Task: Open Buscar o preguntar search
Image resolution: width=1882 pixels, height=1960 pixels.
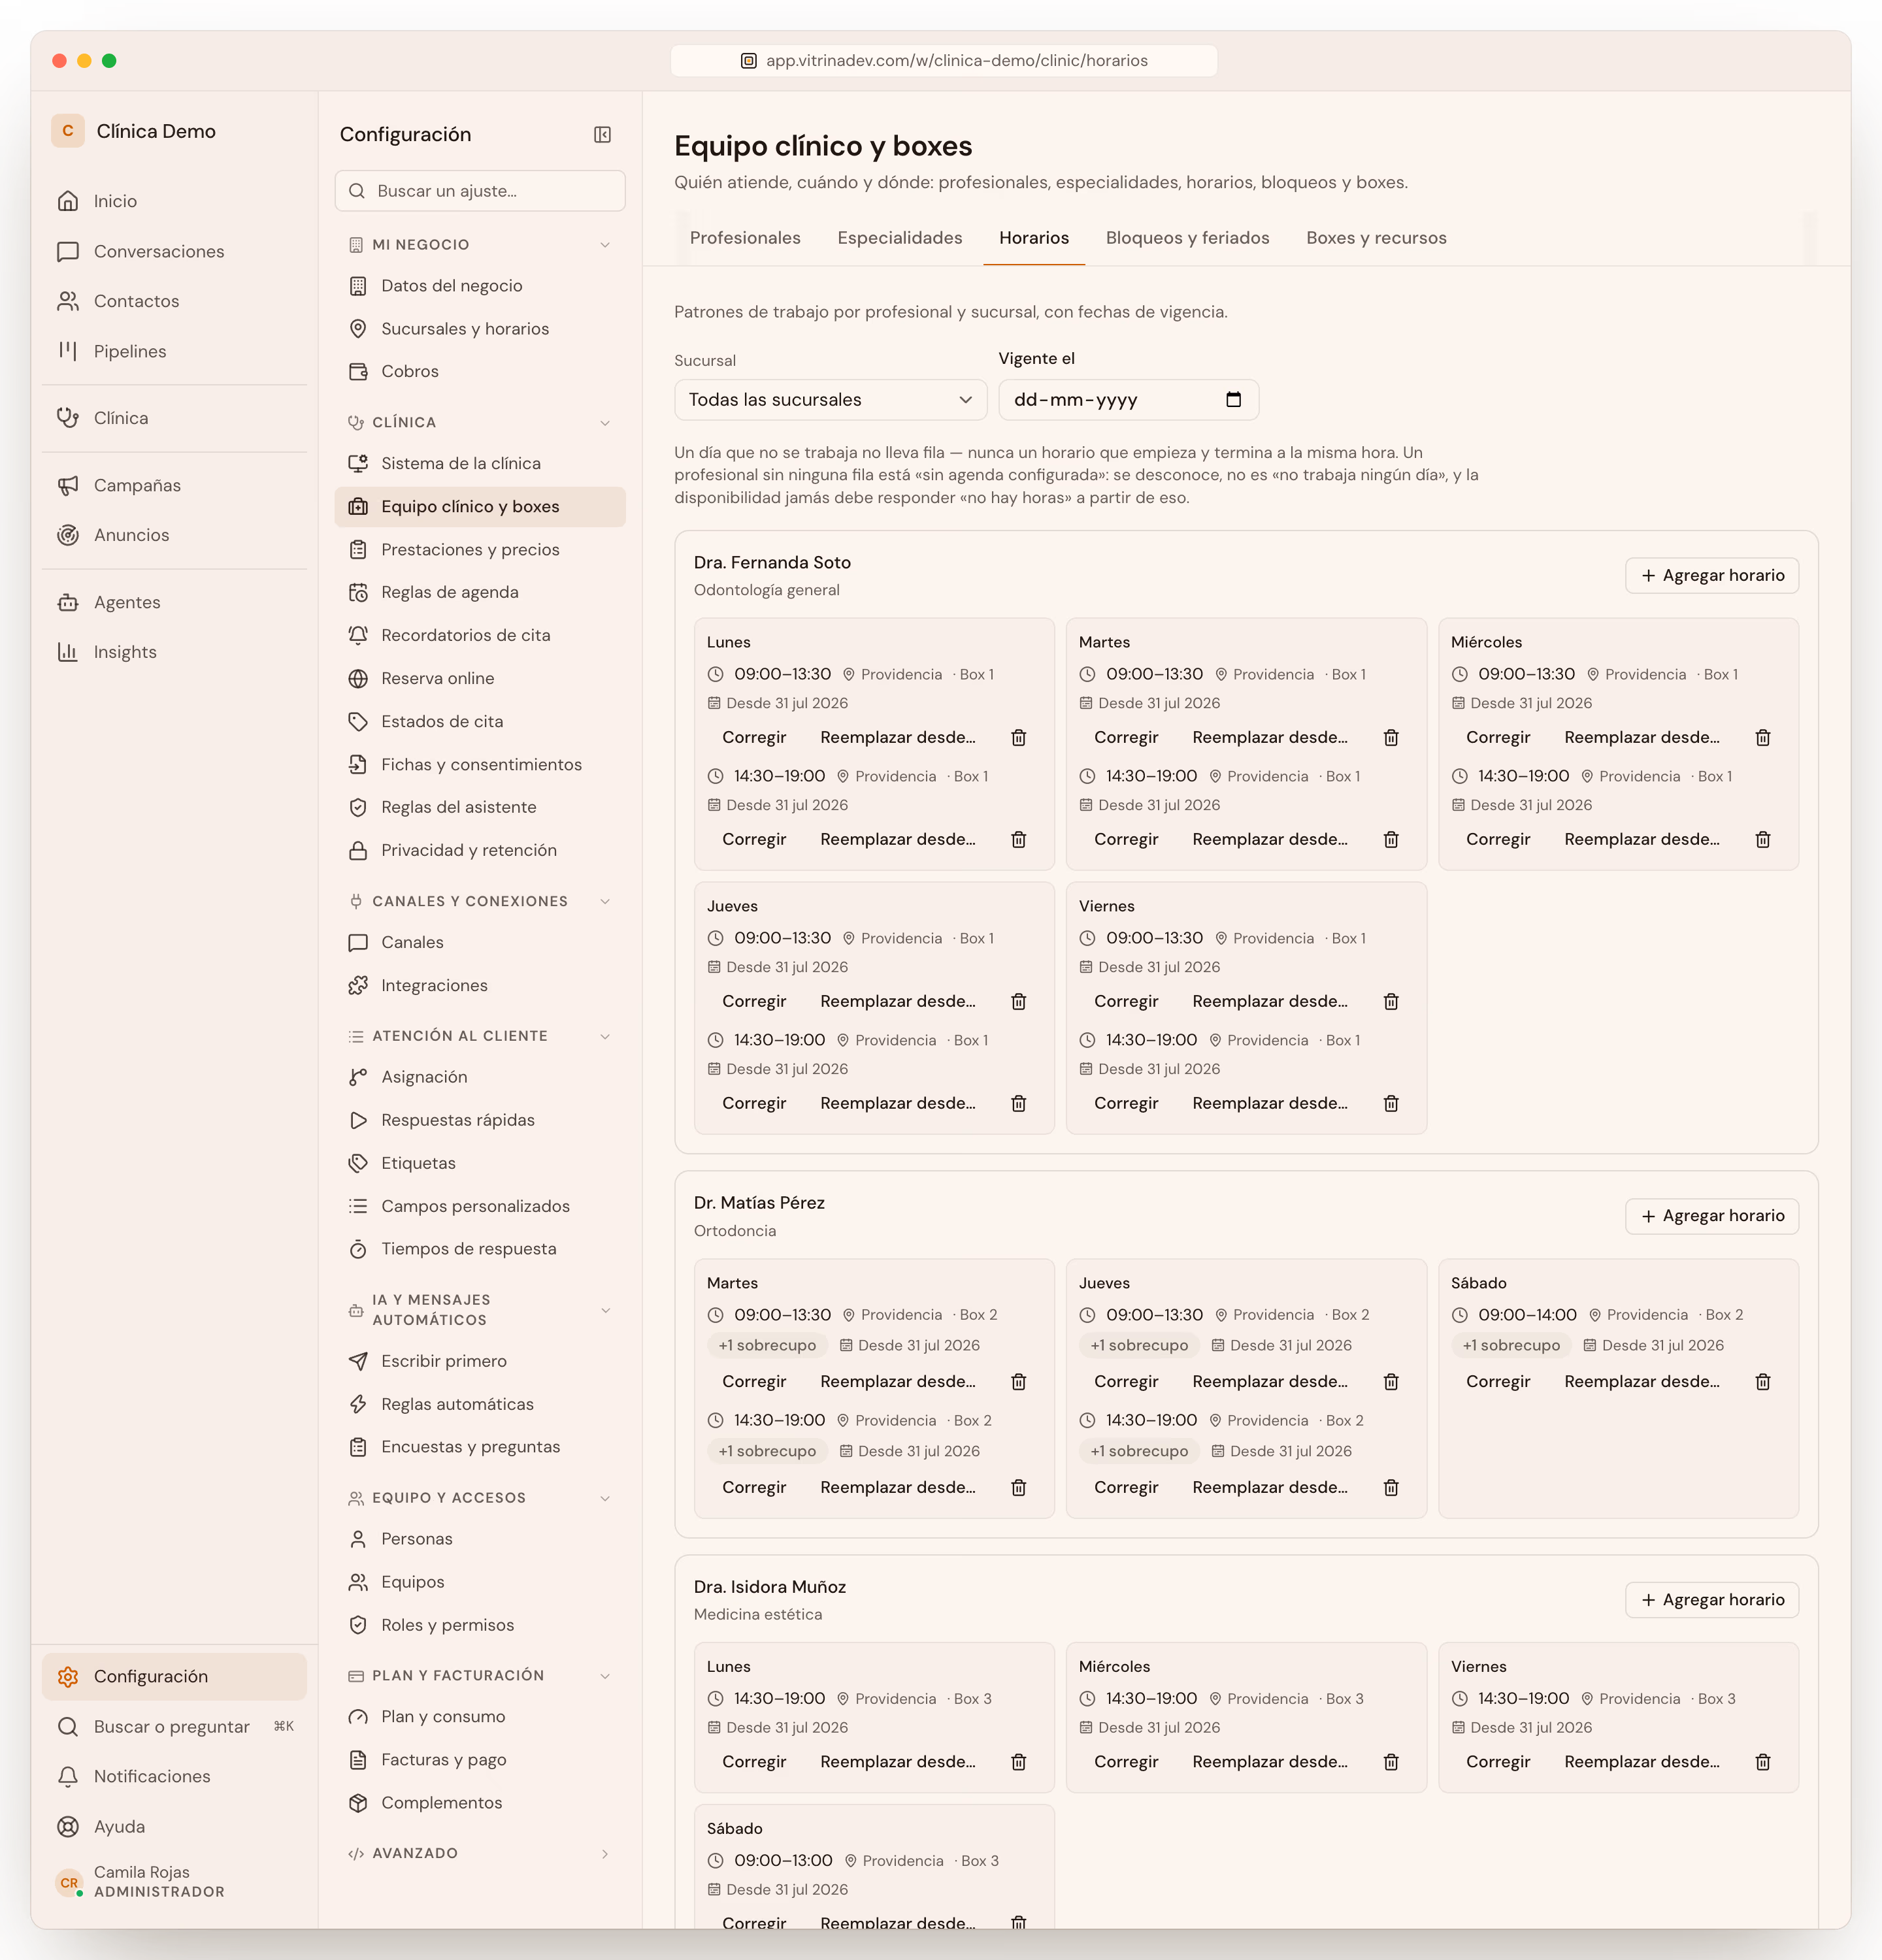Action: pyautogui.click(x=174, y=1726)
